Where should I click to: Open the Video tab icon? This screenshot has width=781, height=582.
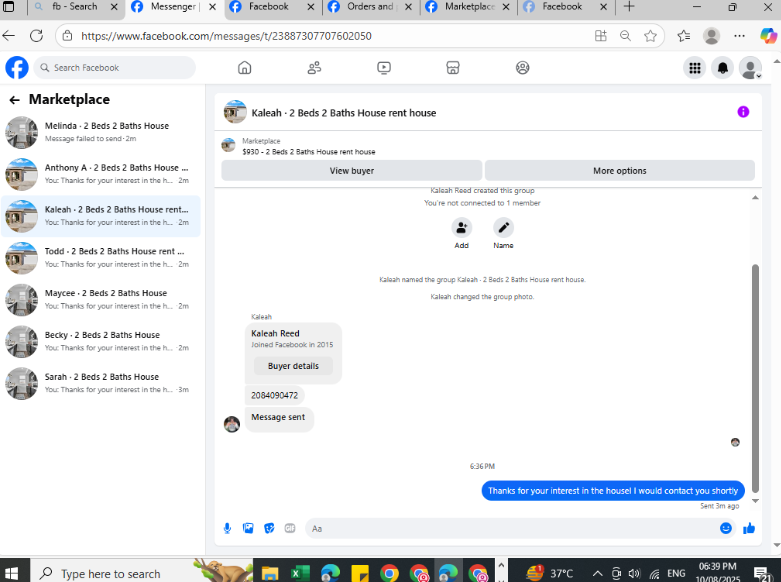click(384, 67)
